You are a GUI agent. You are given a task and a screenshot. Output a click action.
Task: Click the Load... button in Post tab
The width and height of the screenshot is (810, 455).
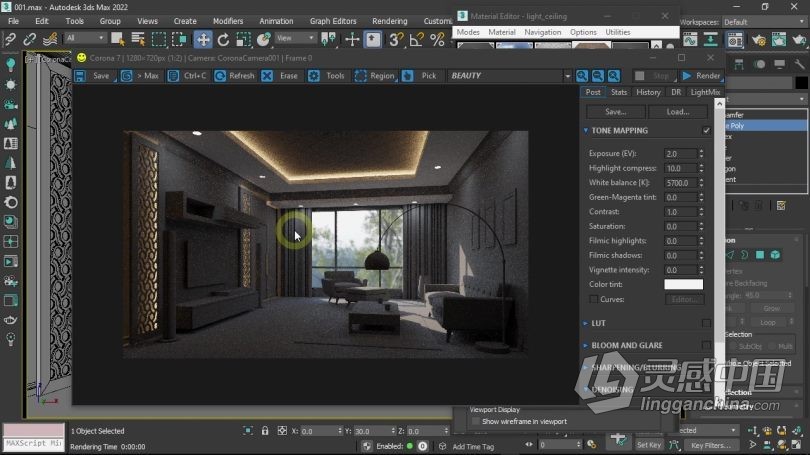[x=678, y=112]
